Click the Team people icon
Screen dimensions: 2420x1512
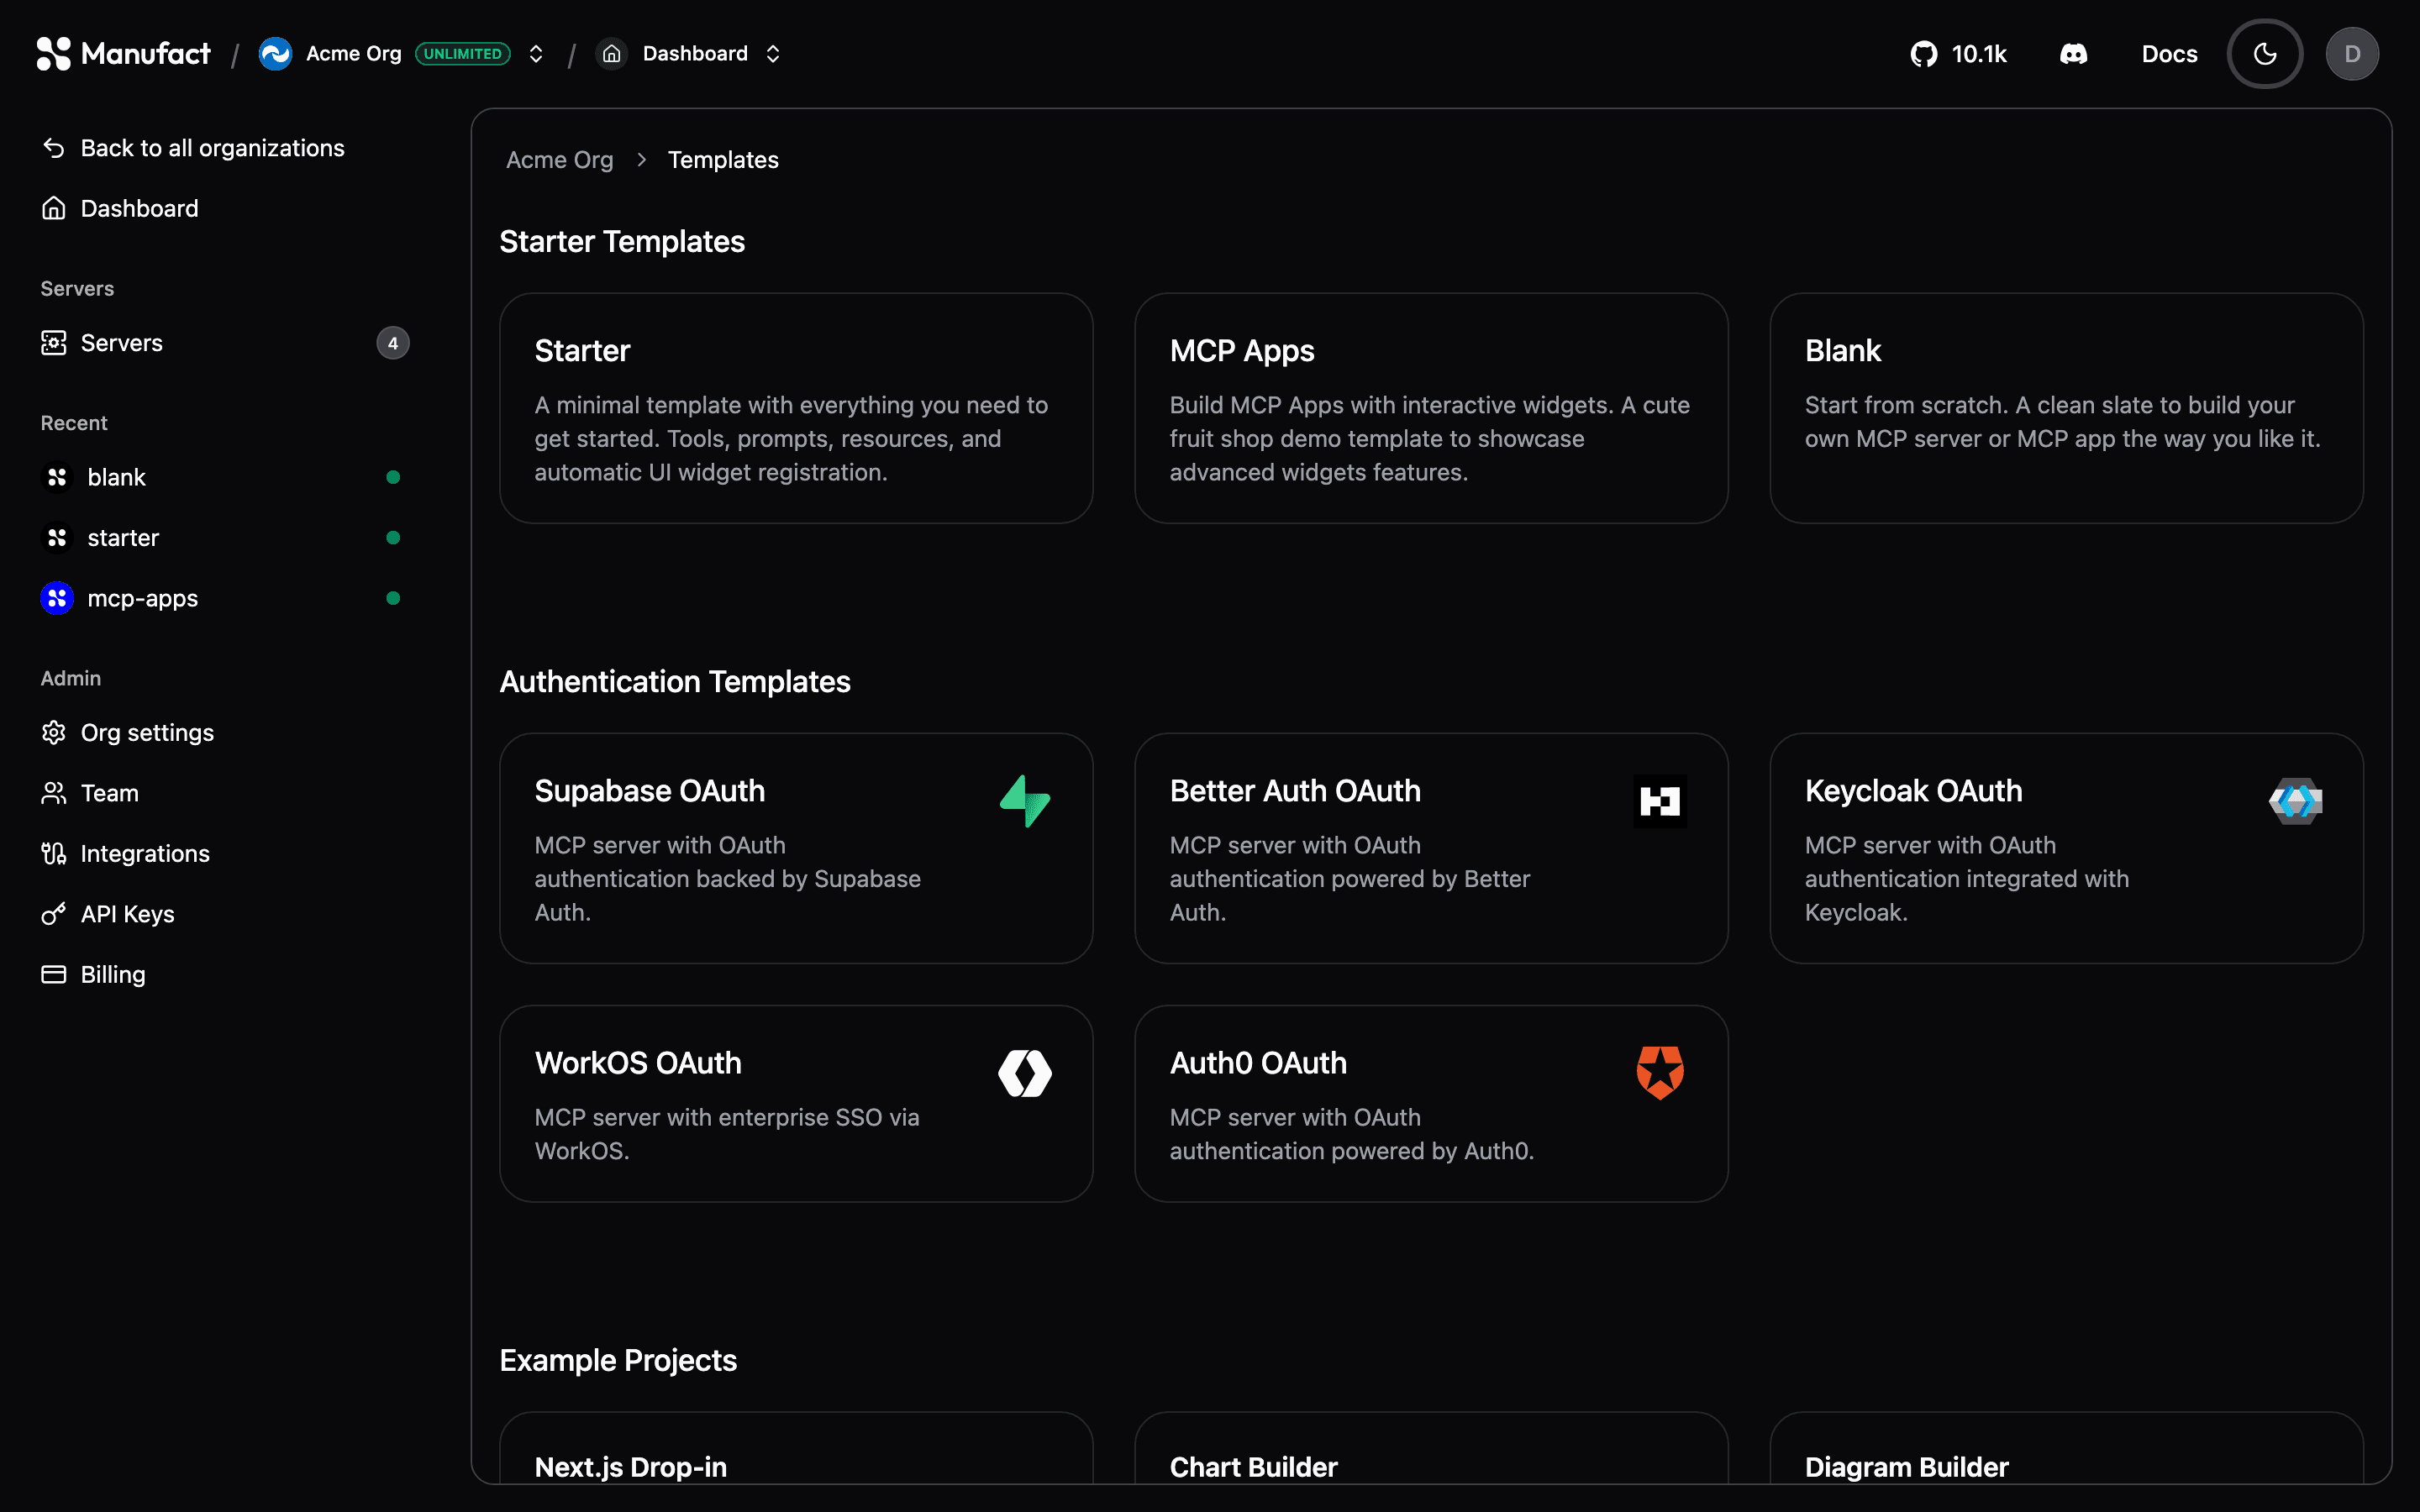coord(54,793)
